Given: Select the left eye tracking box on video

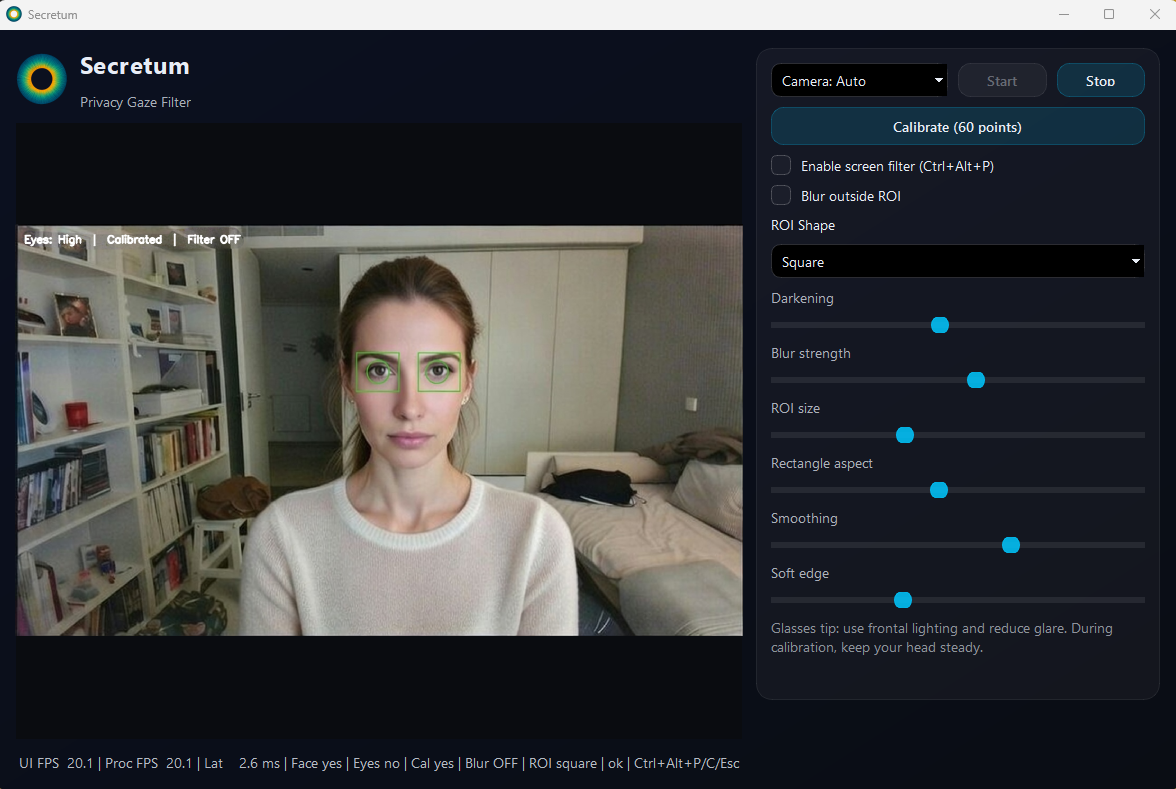Looking at the screenshot, I should [377, 371].
